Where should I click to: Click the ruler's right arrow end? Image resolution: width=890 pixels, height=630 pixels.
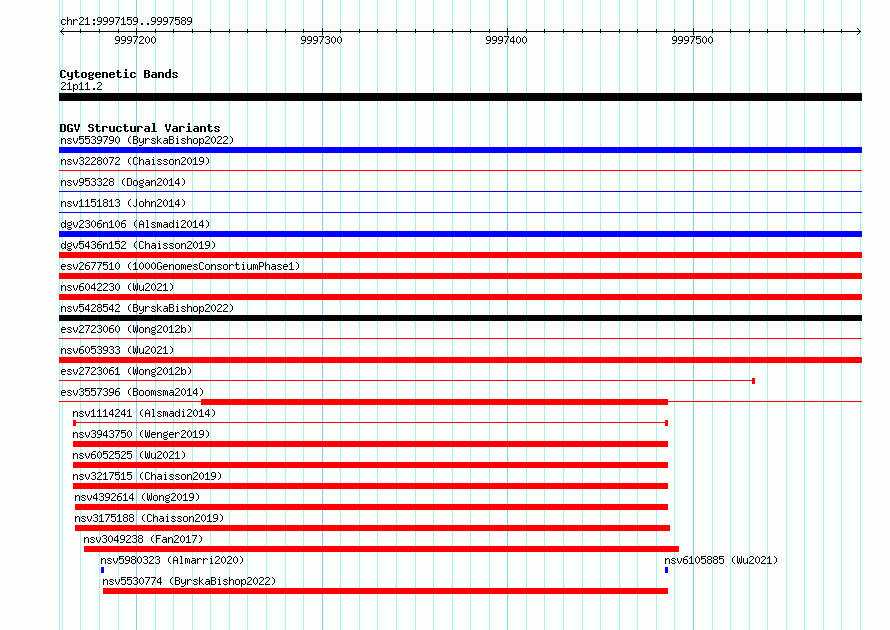click(859, 31)
